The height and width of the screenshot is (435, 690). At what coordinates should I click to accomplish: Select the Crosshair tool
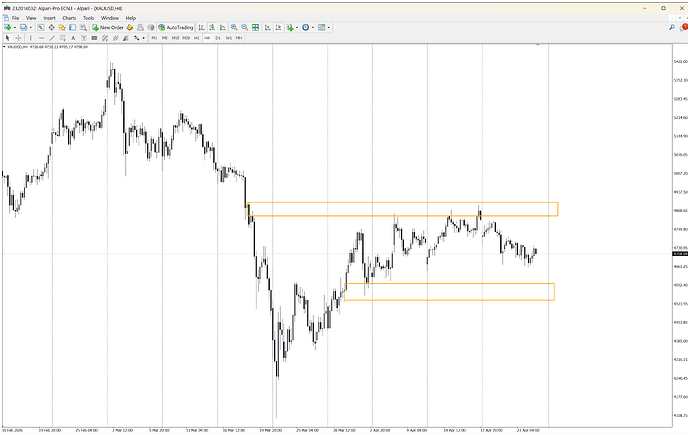(x=18, y=38)
